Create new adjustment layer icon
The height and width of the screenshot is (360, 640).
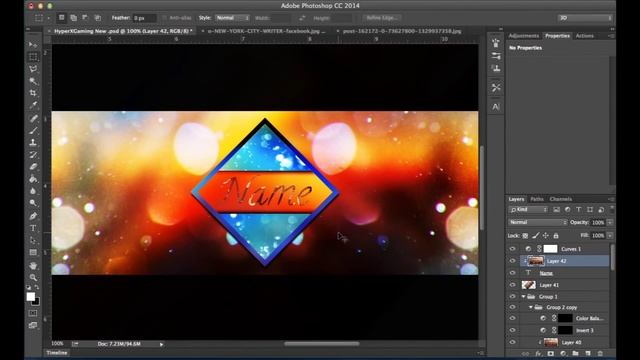(x=563, y=353)
